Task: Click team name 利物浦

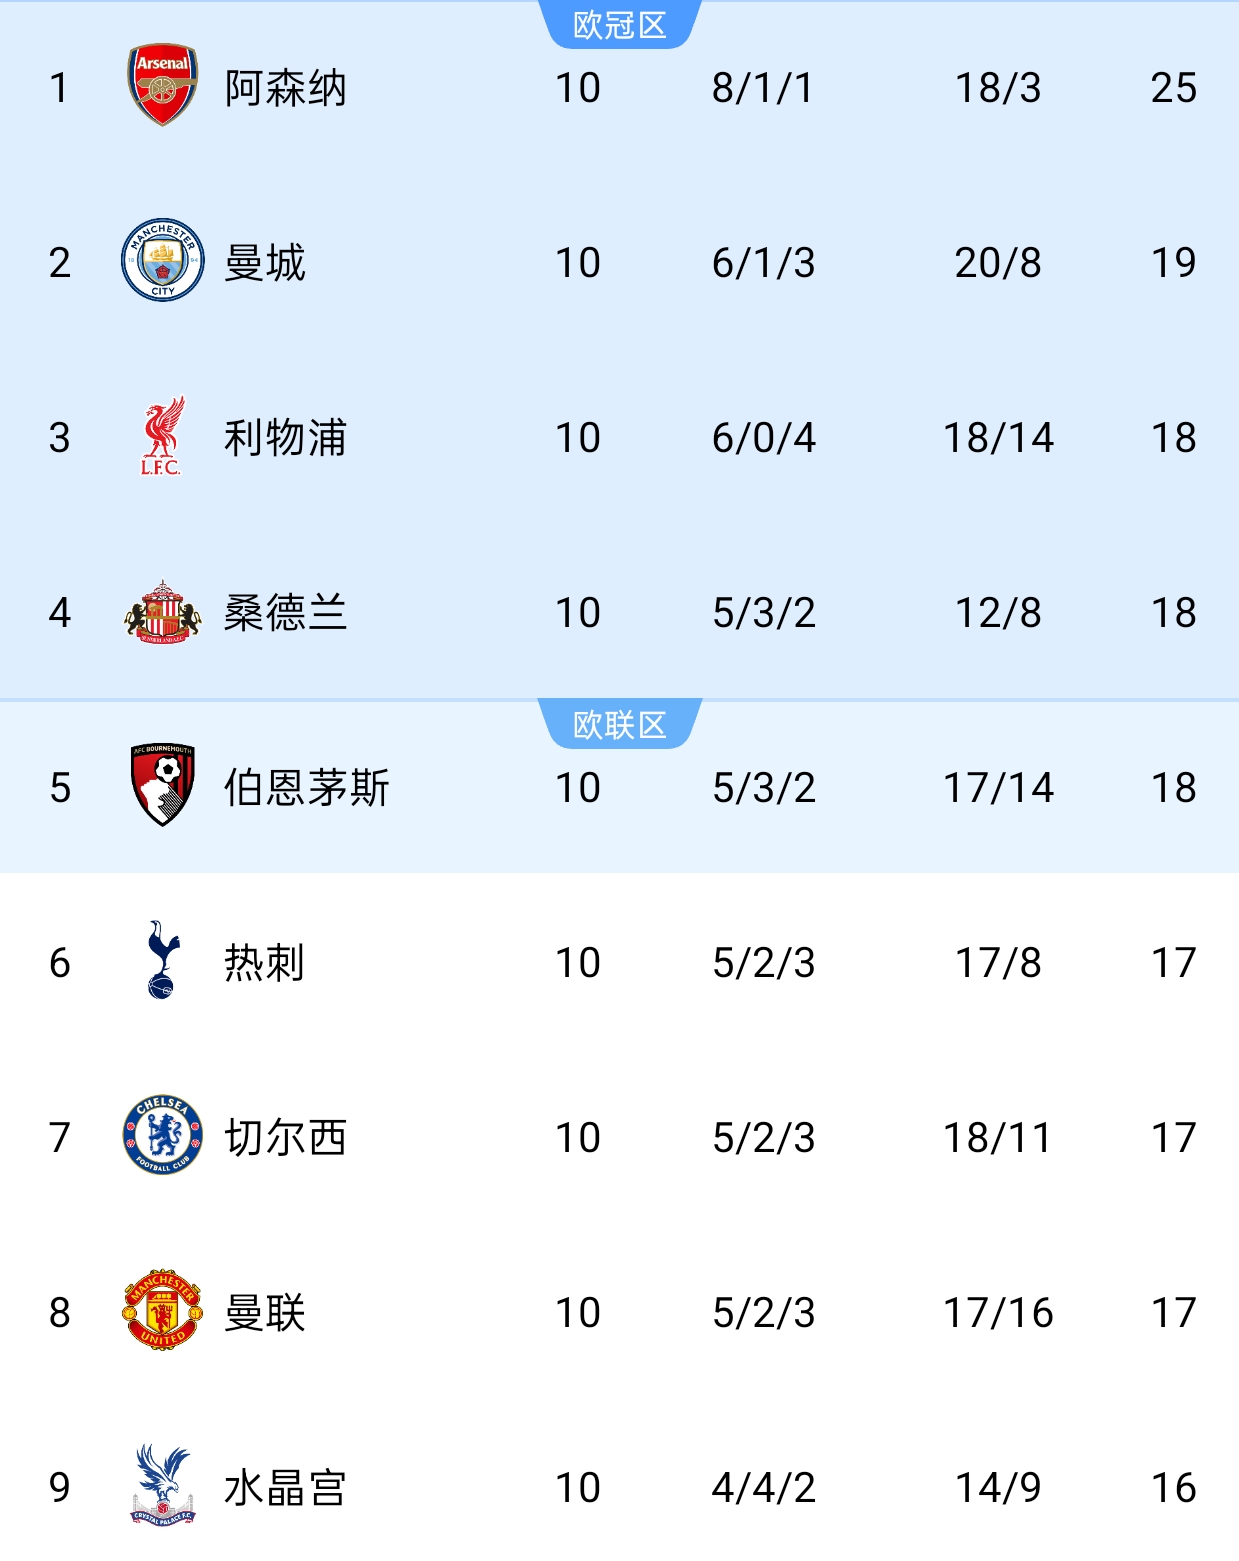Action: 285,438
